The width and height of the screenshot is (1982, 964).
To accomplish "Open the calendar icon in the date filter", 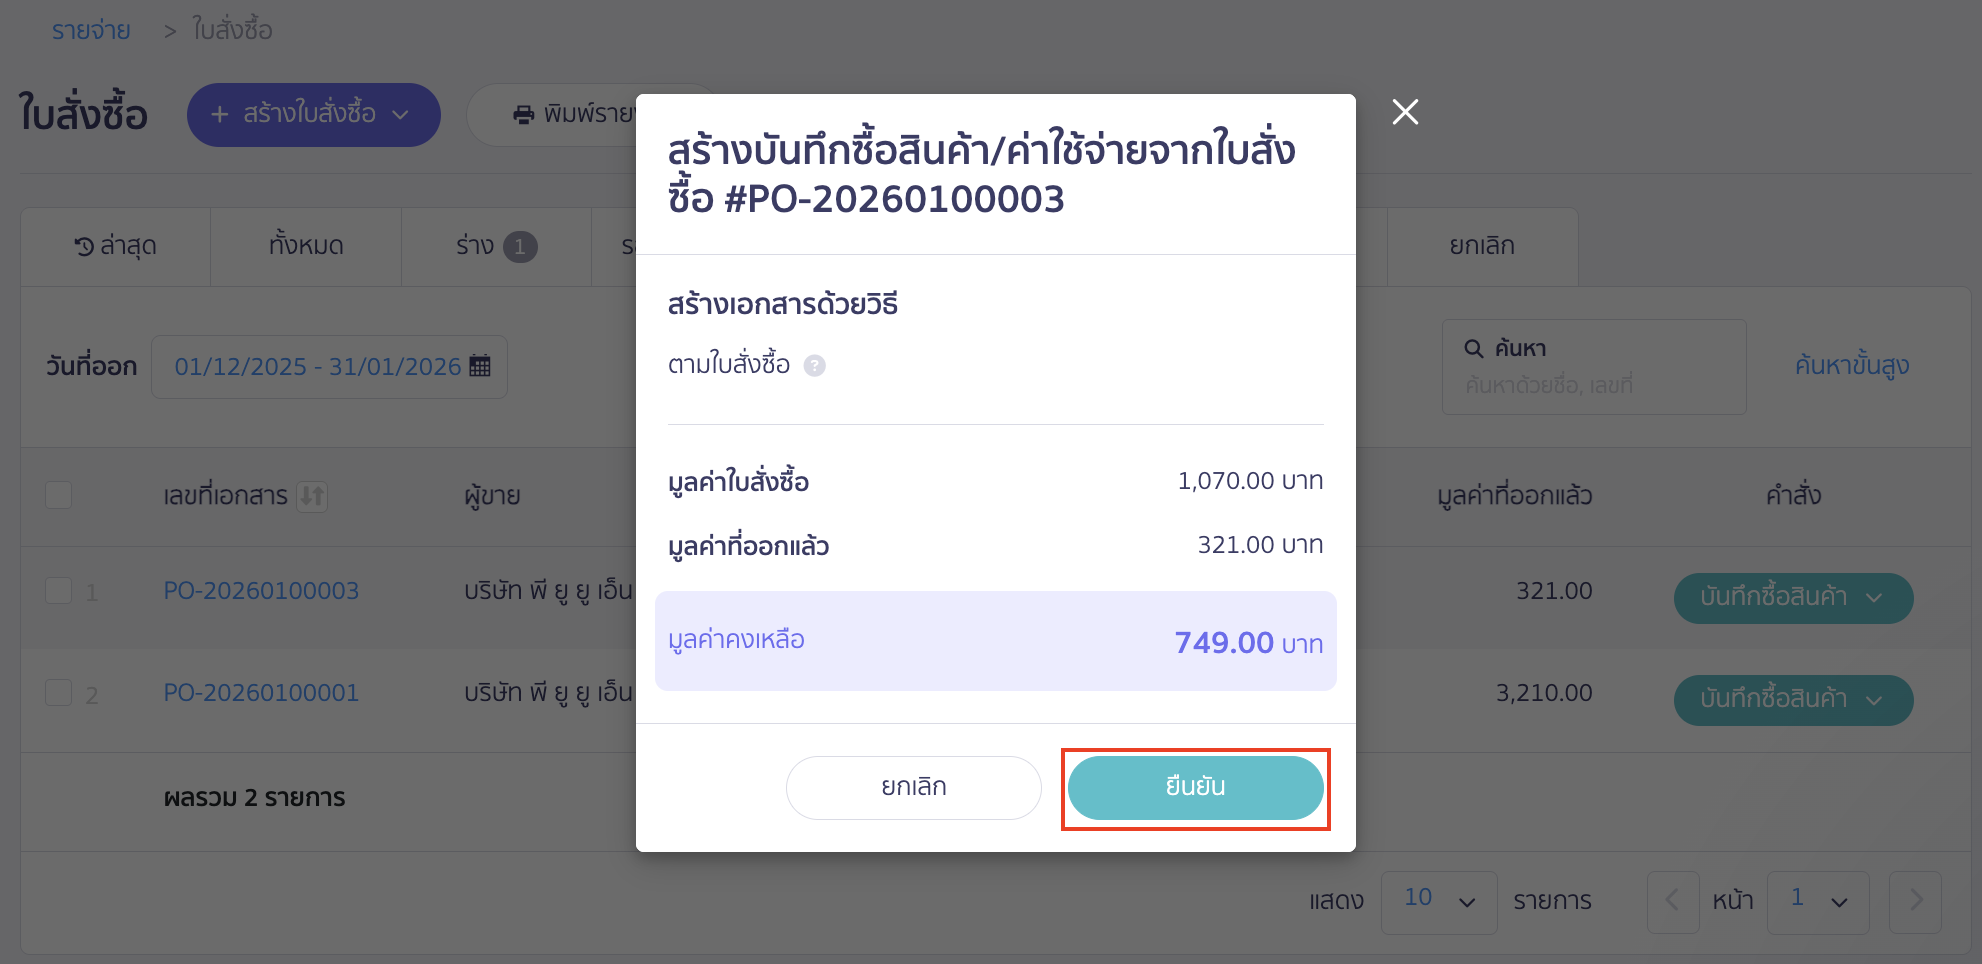I will coord(480,366).
